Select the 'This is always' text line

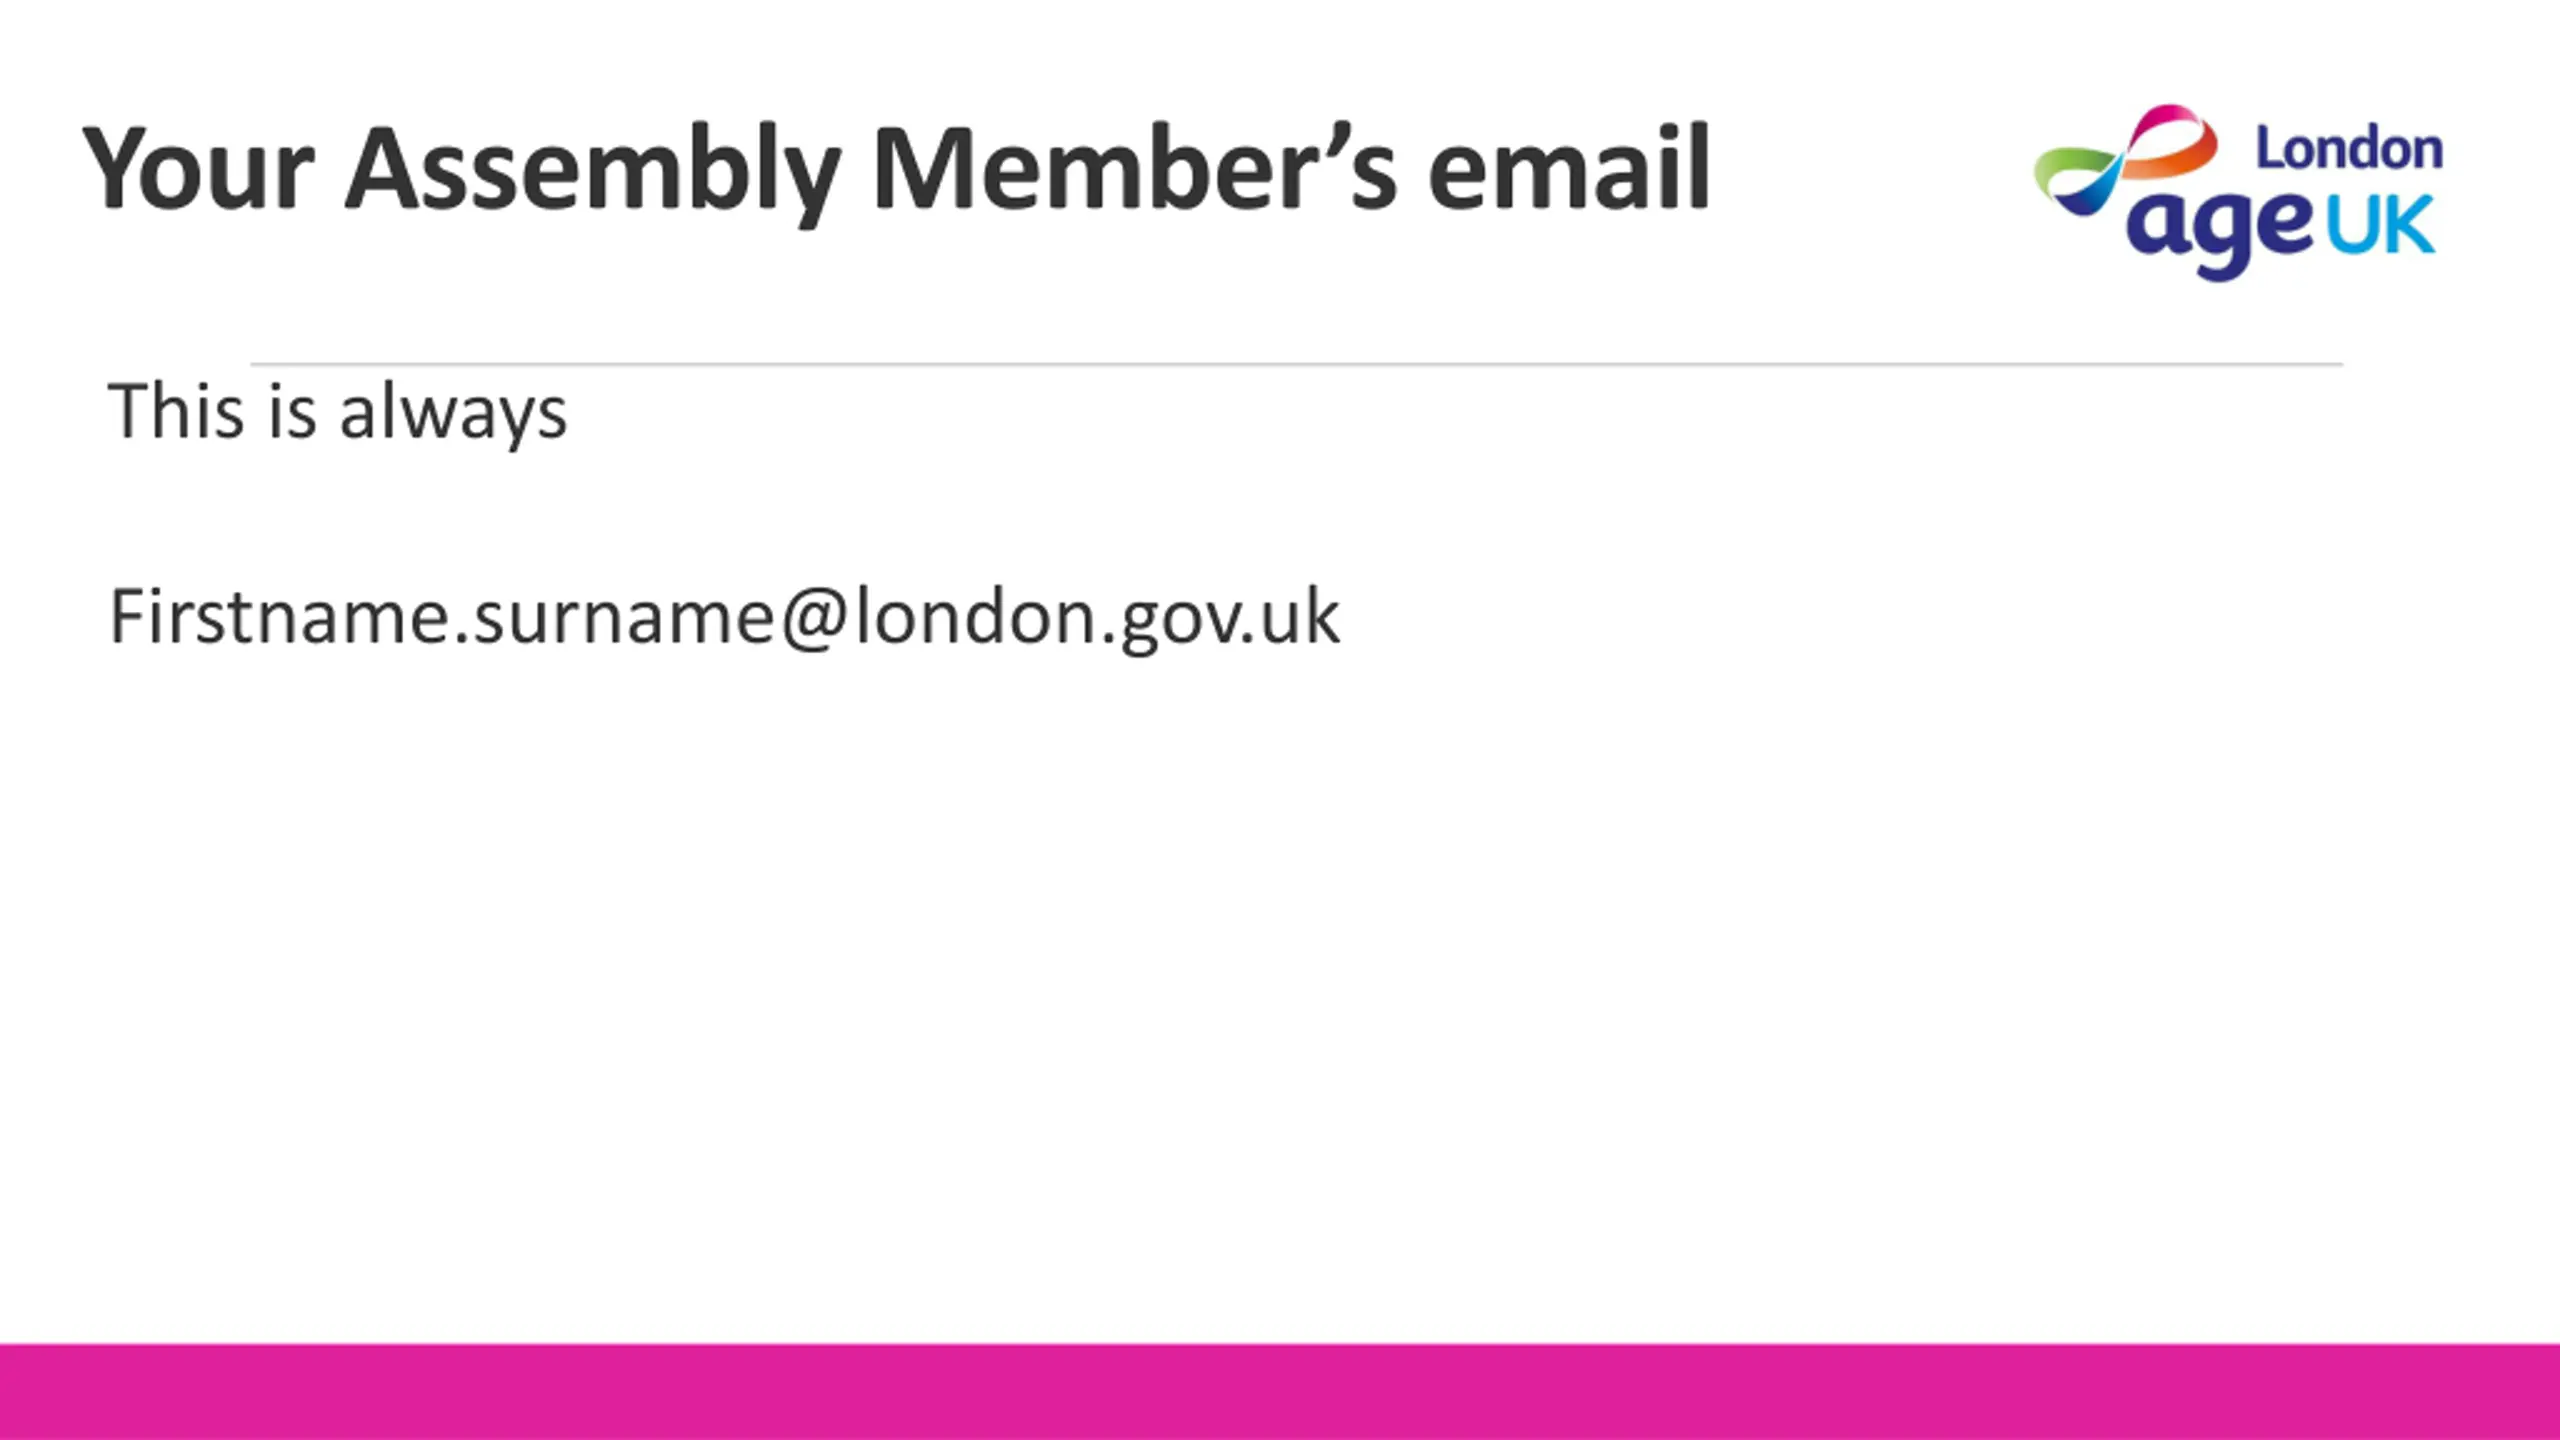coord(338,411)
